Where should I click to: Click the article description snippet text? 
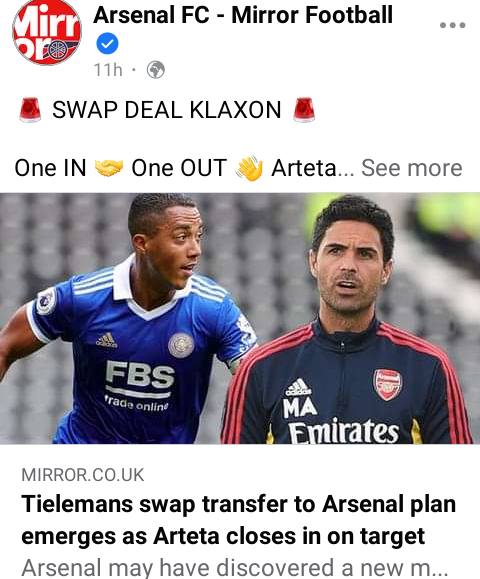point(235,568)
